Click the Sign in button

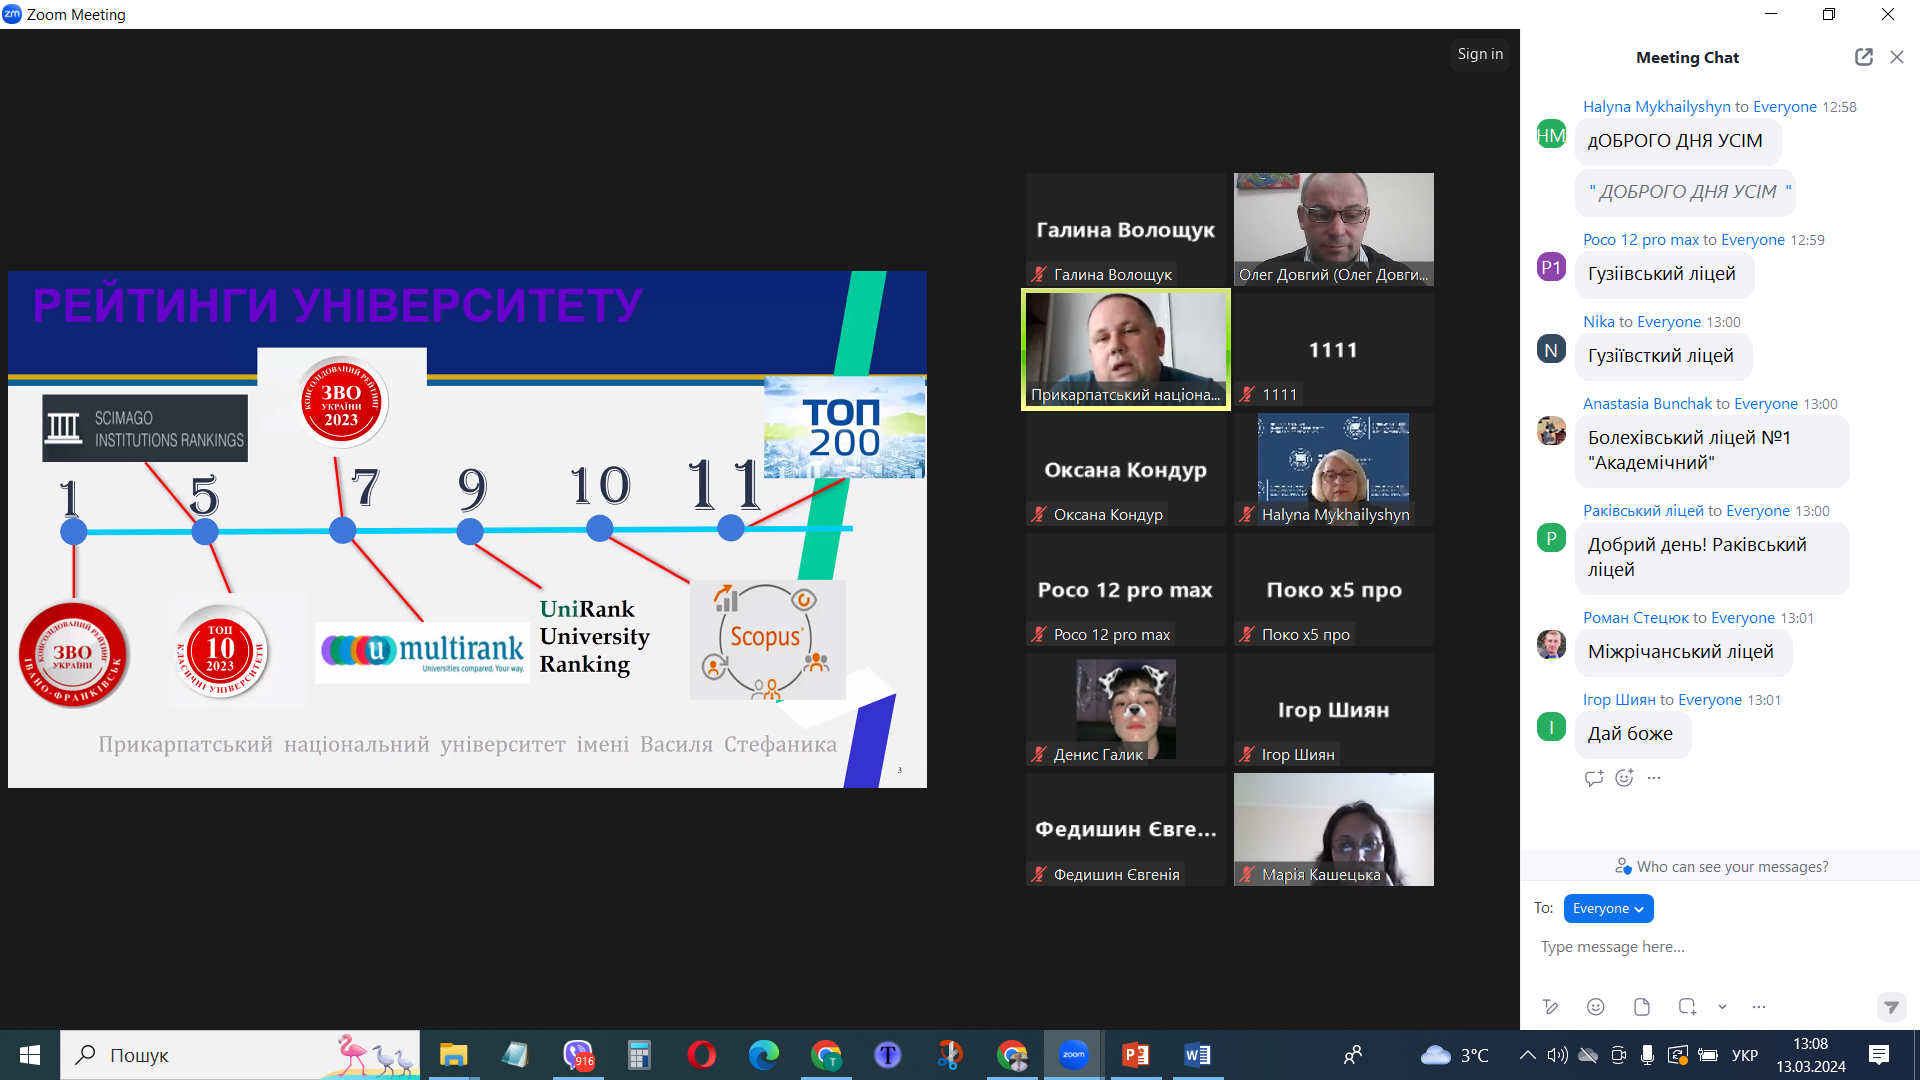[x=1479, y=54]
